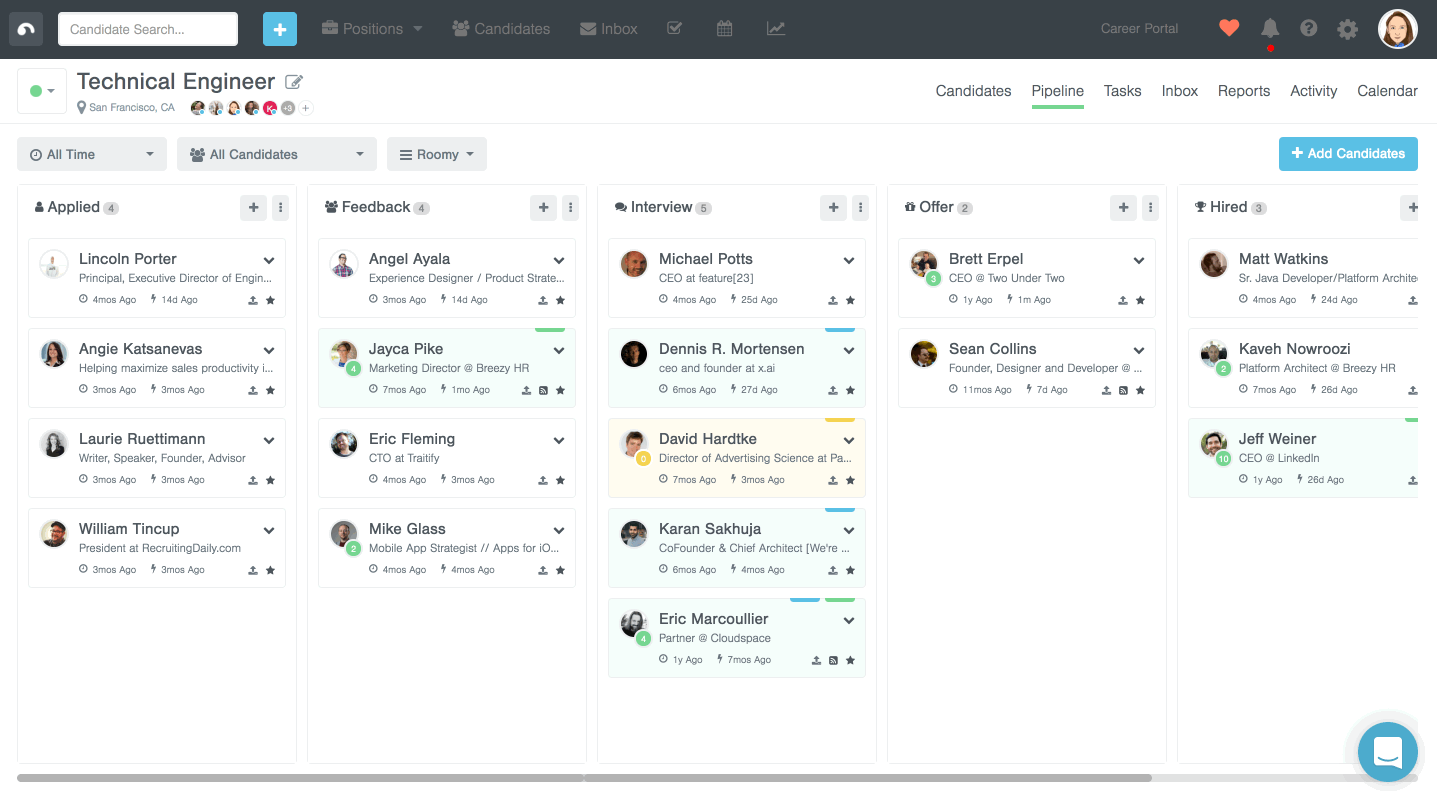Open the All Time filter dropdown
This screenshot has height=794, width=1437.
92,154
